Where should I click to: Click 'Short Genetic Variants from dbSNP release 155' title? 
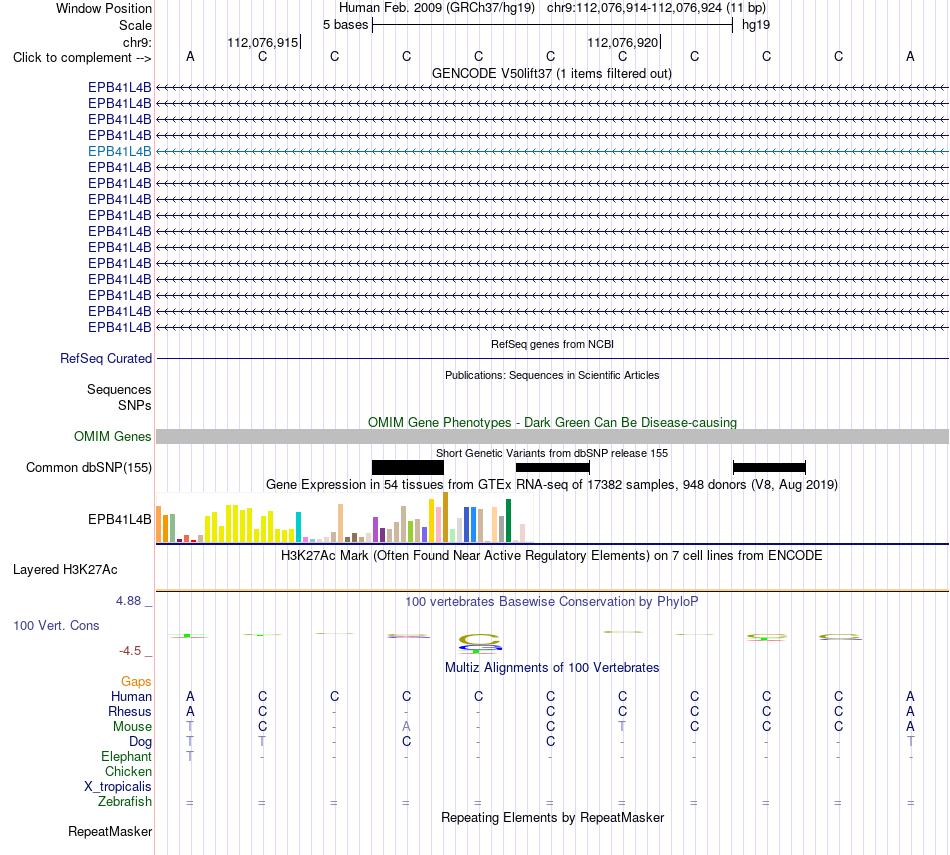click(x=552, y=453)
